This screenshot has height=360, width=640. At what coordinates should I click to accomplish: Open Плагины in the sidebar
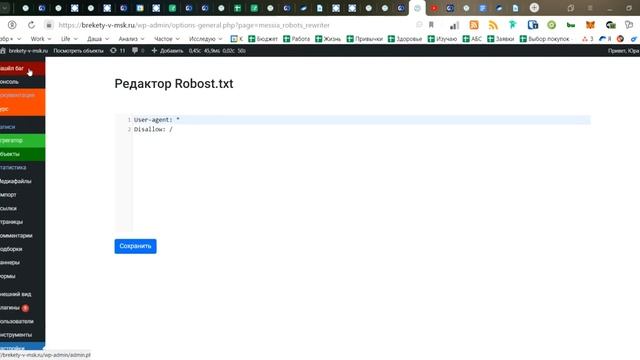coord(22,308)
